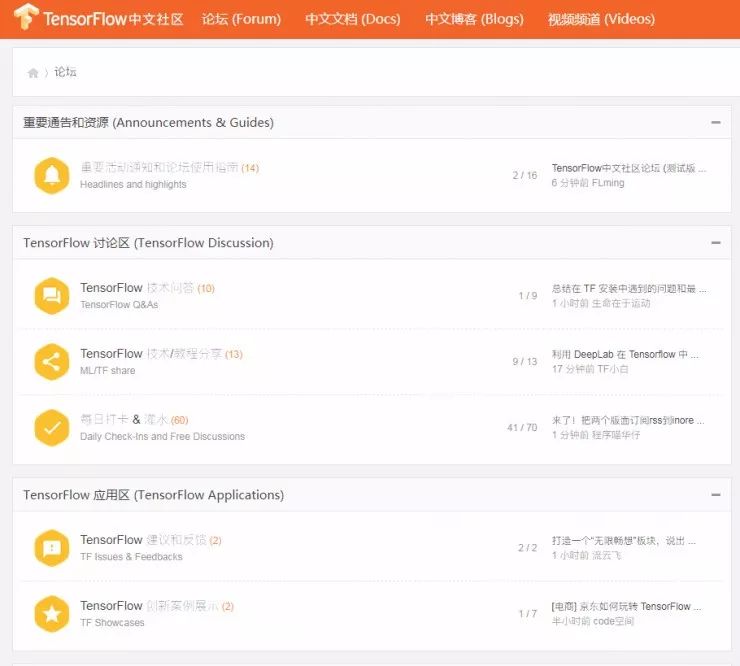This screenshot has width=740, height=666.
Task: Click the 'TF Showcases' description text
Action: click(112, 623)
